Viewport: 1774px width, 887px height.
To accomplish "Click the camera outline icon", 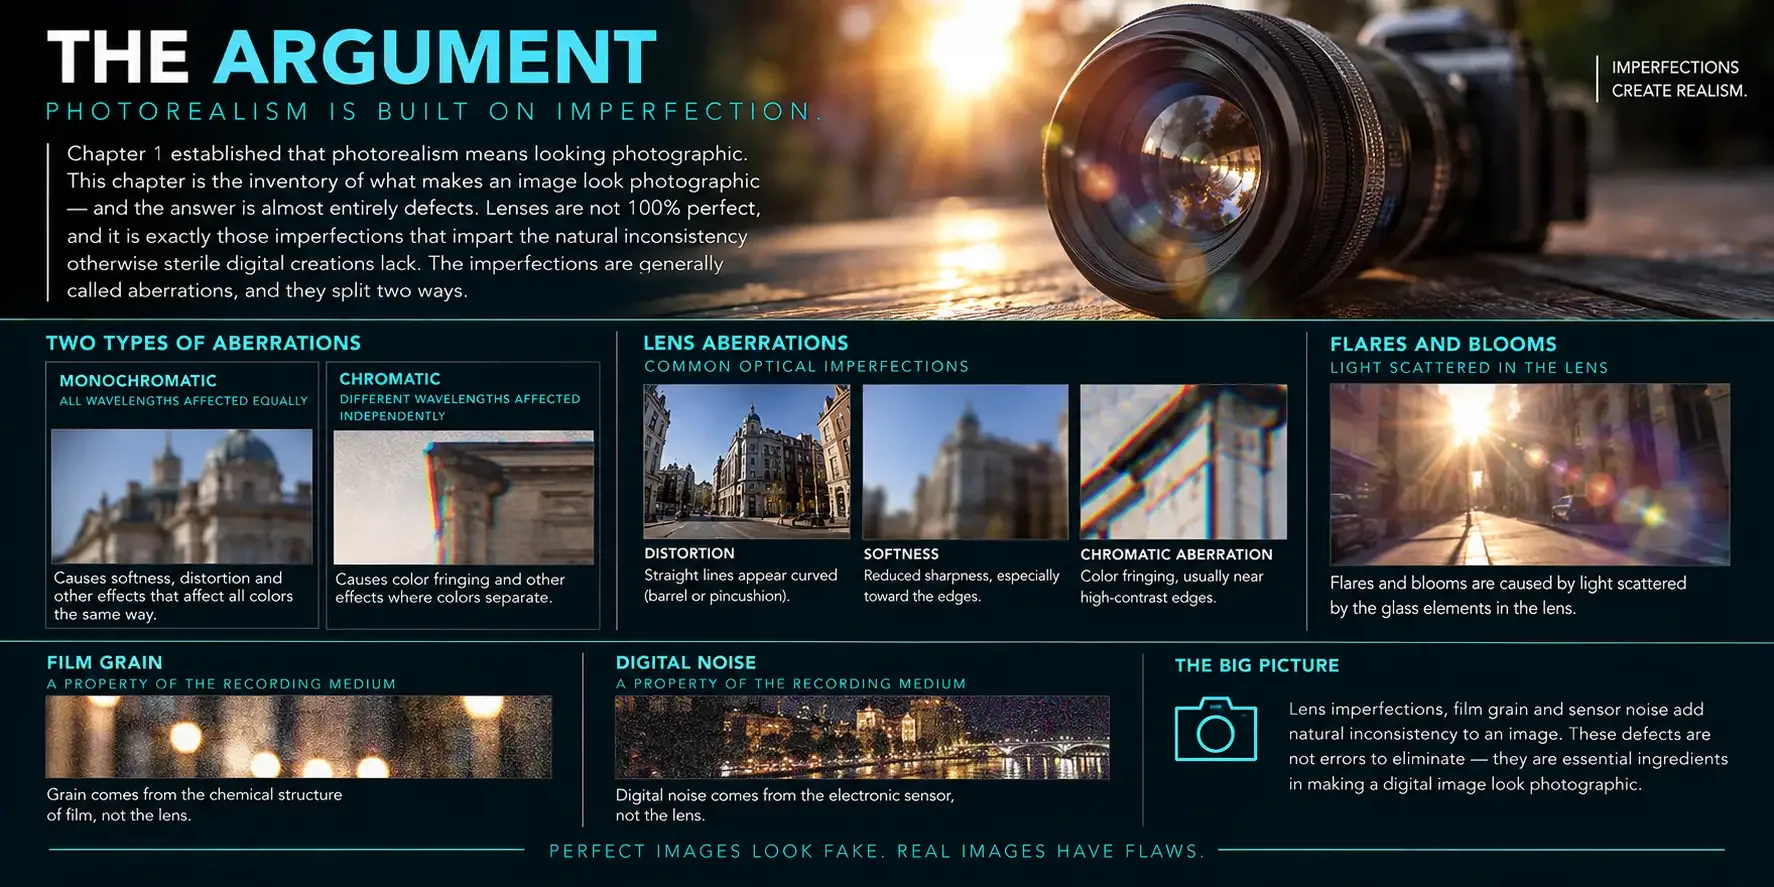I will click(1215, 729).
